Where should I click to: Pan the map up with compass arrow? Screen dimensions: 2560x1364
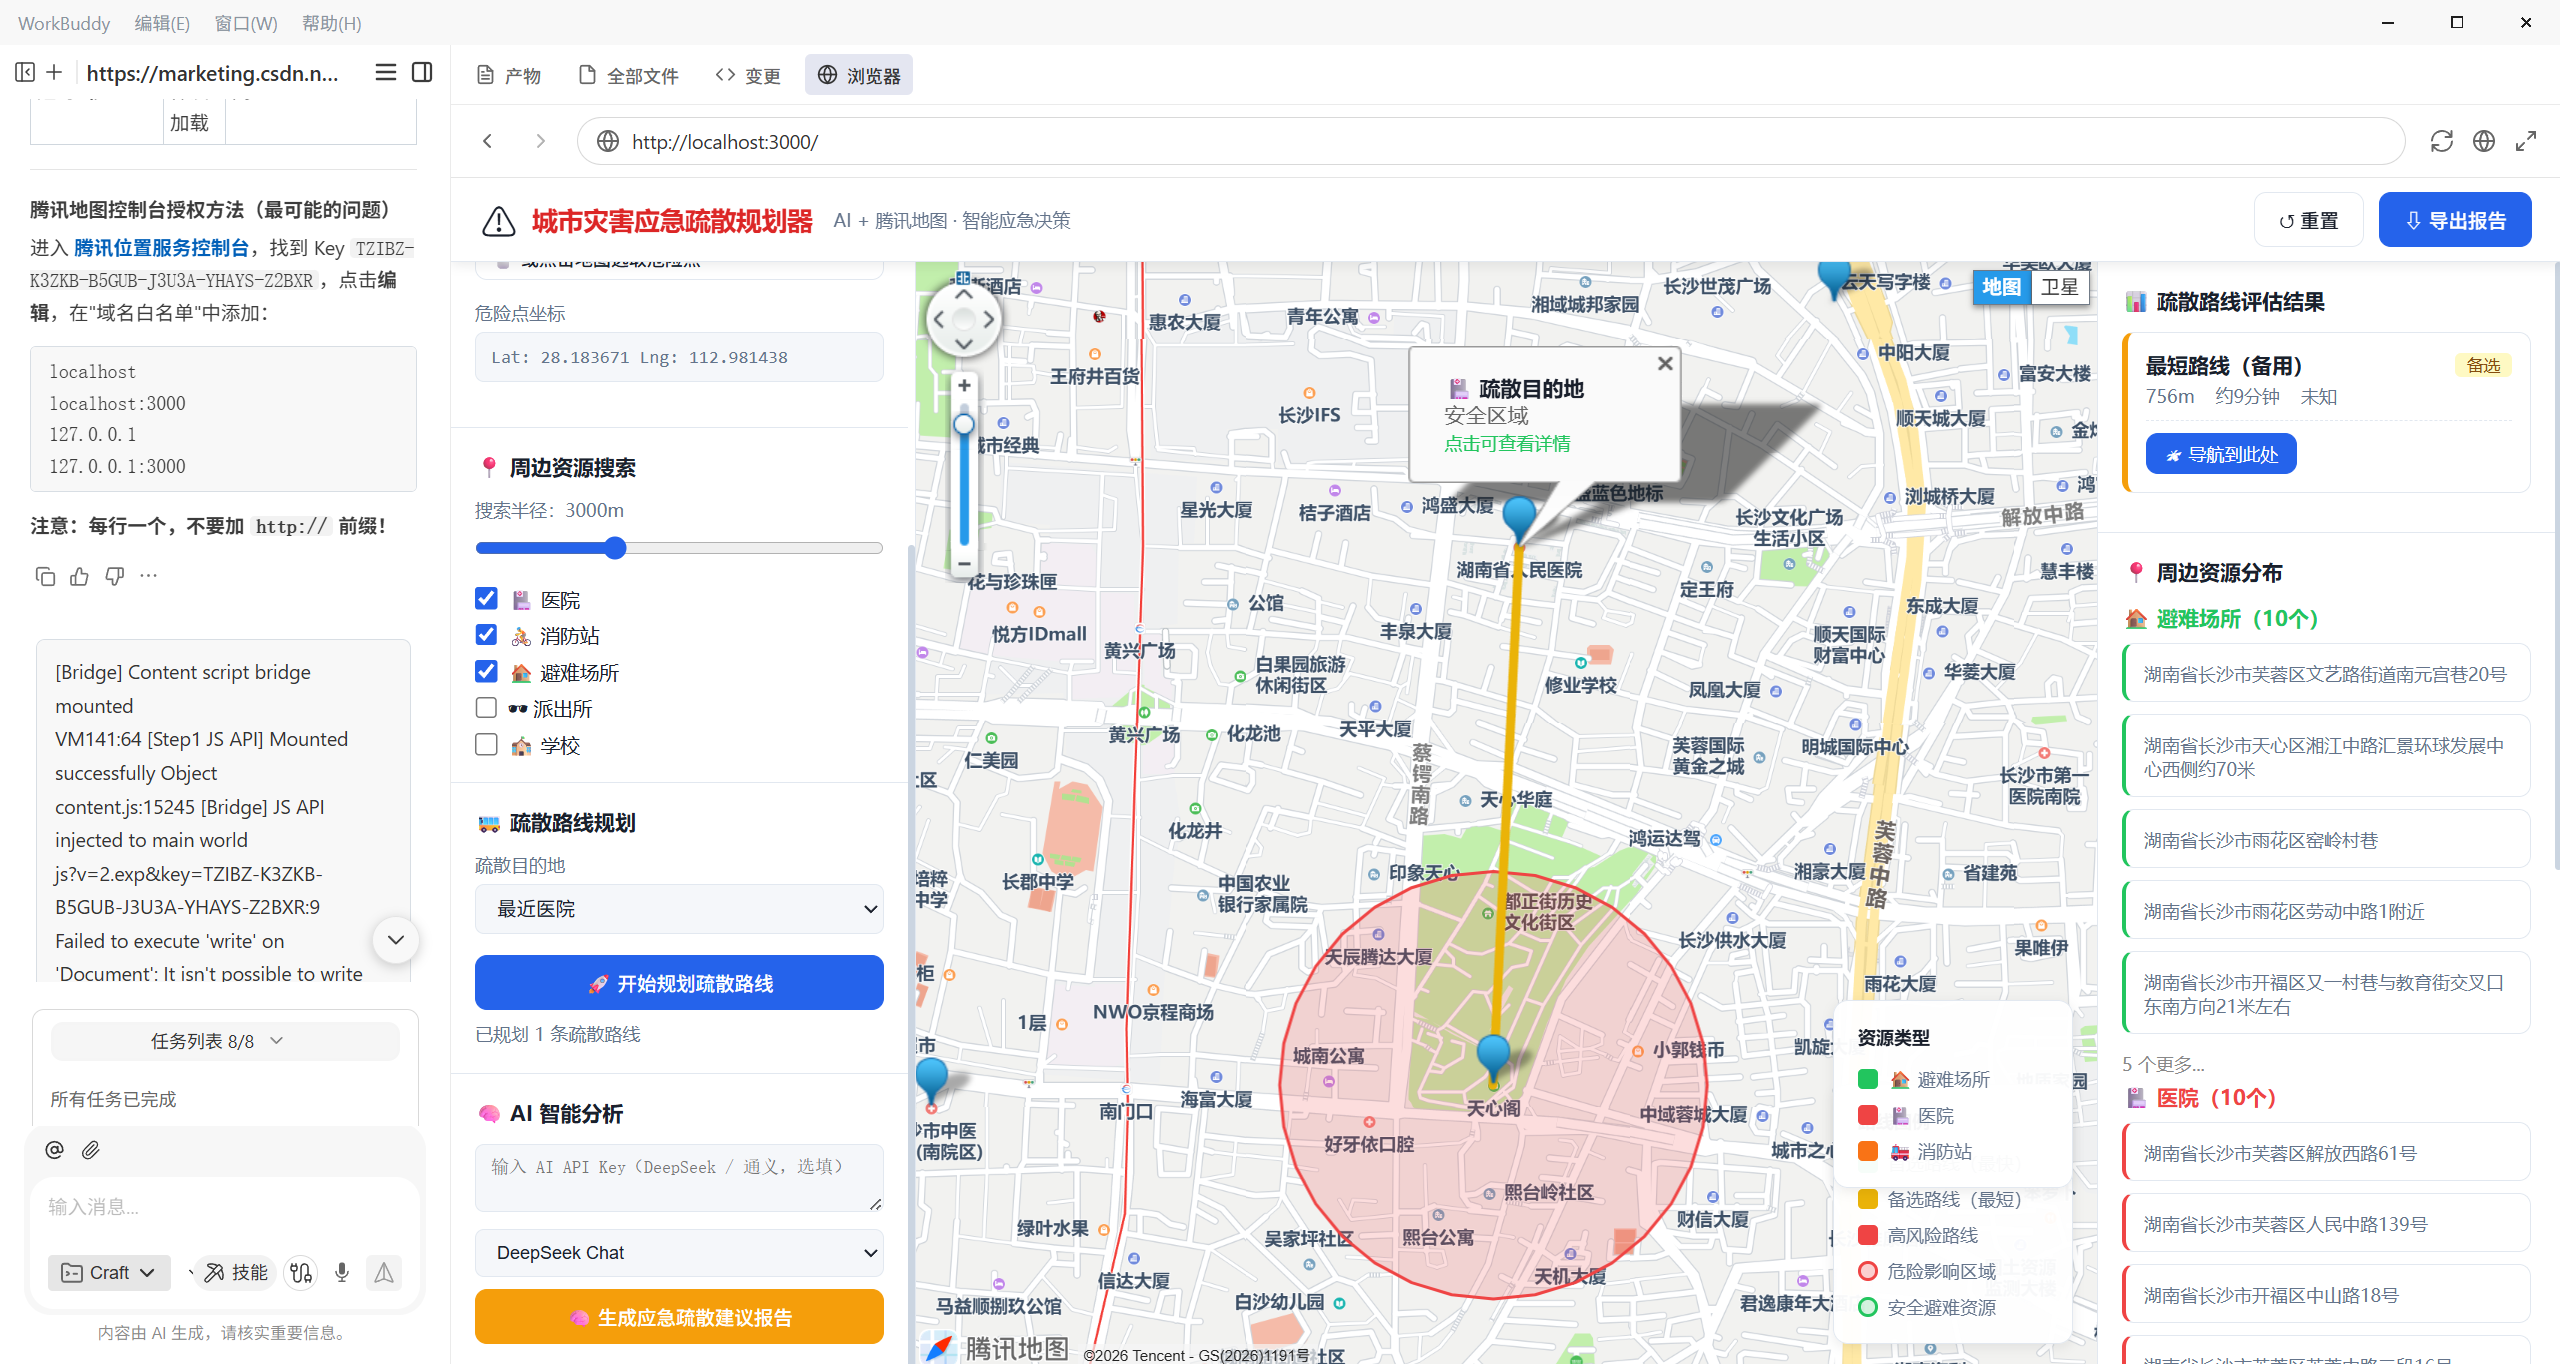click(x=964, y=294)
